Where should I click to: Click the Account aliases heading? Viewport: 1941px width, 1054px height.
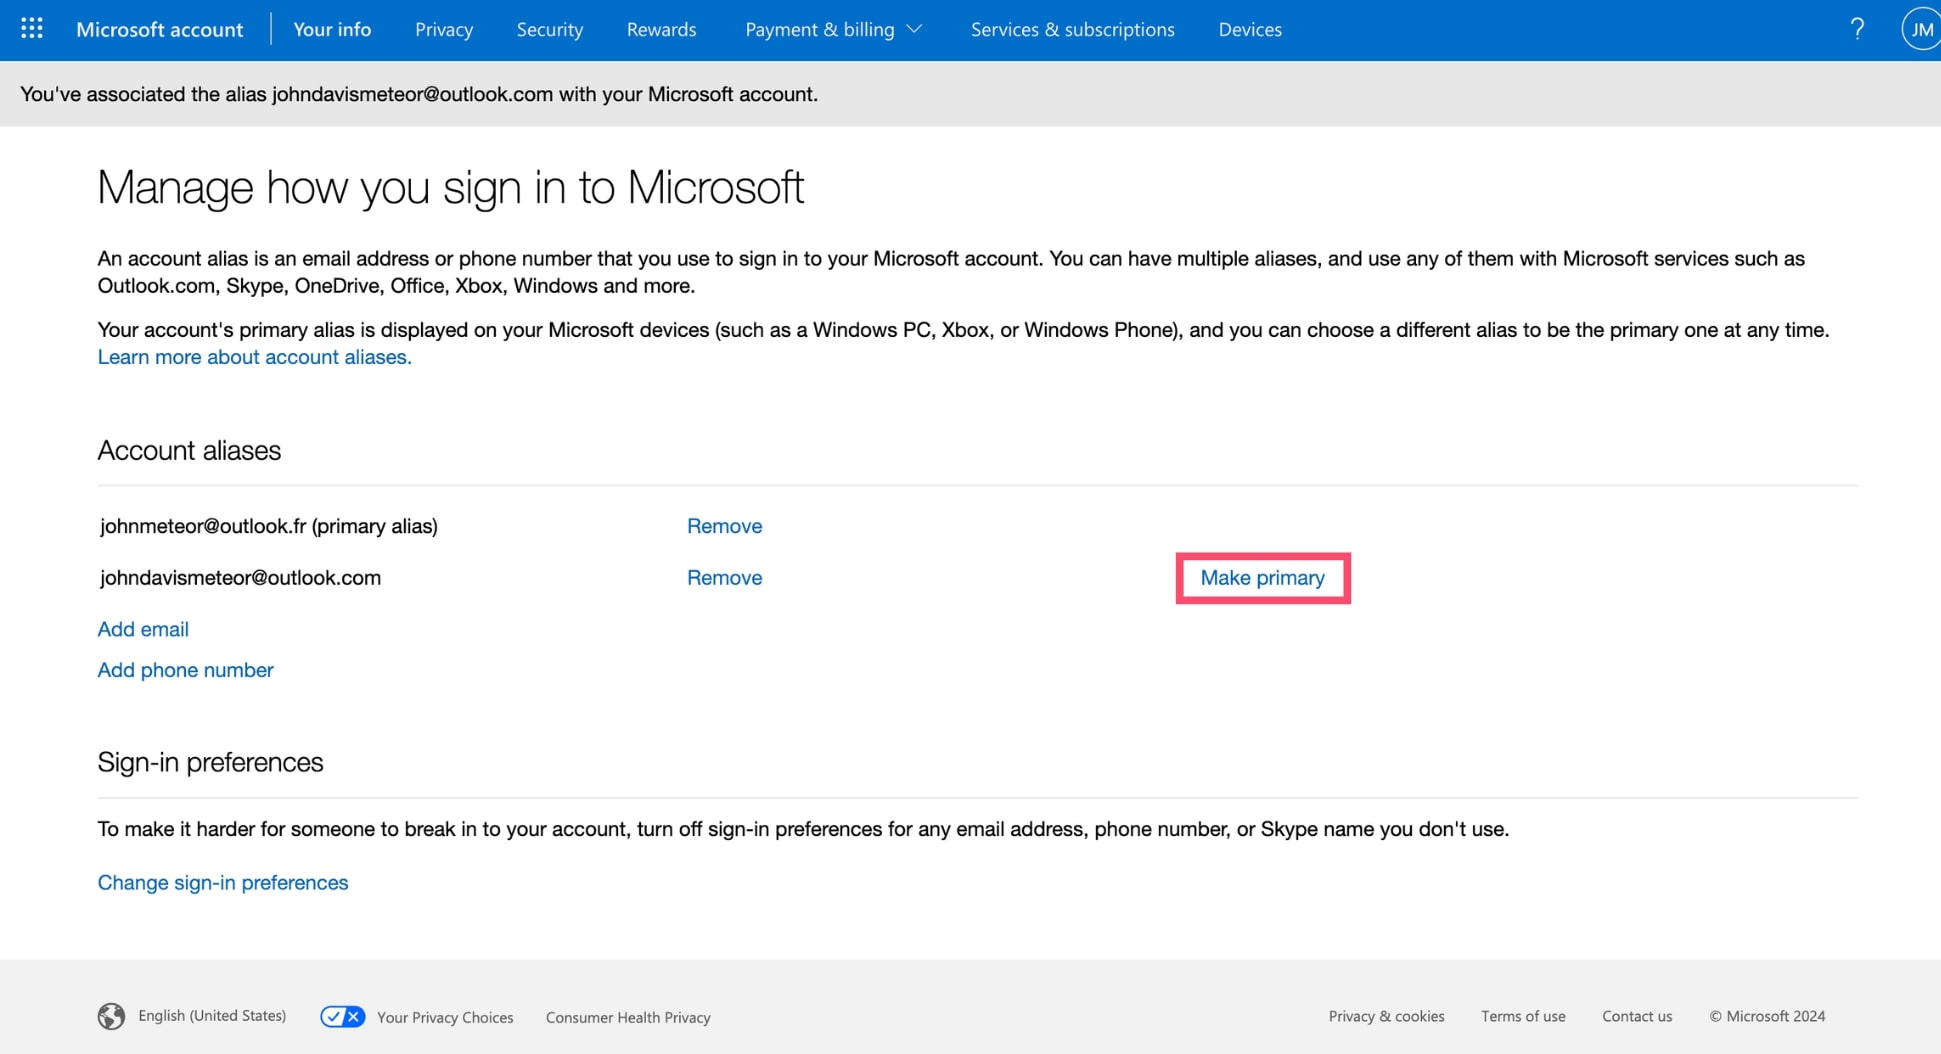point(189,450)
